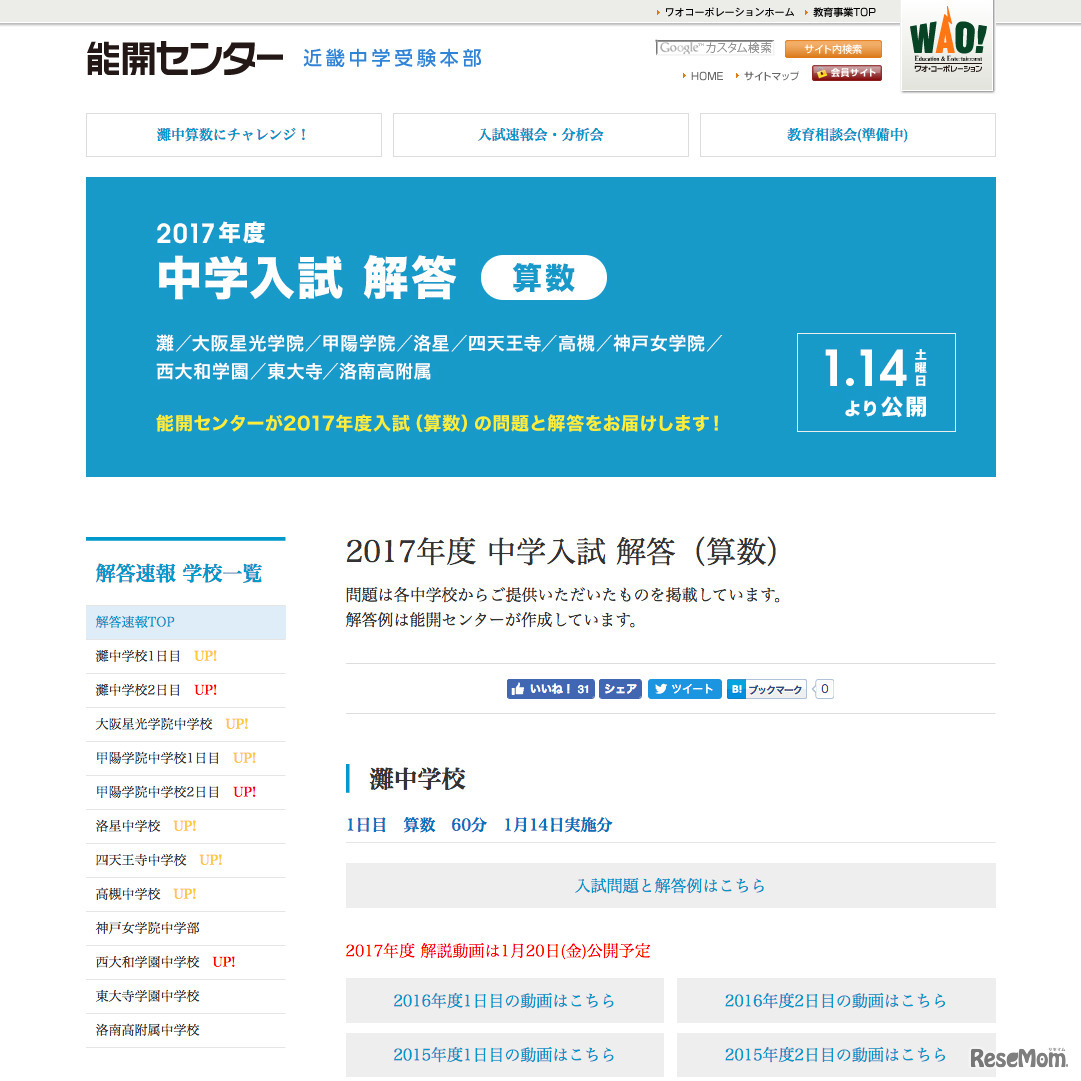Click the 近畿中学受験本部 header text
This screenshot has width=1081, height=1081.
click(x=392, y=59)
